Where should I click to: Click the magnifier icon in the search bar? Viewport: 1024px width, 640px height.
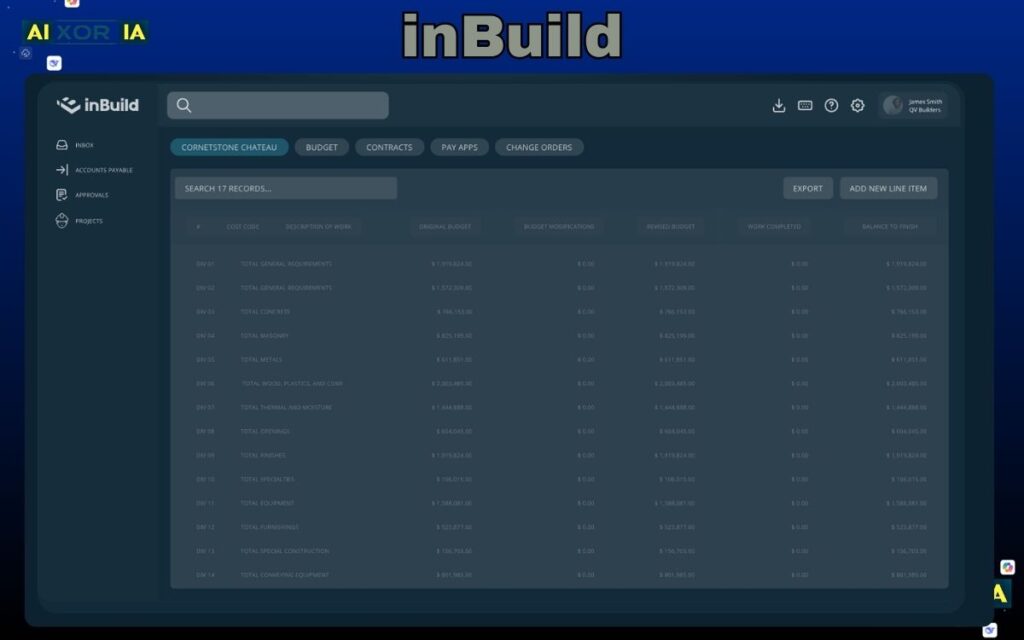(184, 105)
